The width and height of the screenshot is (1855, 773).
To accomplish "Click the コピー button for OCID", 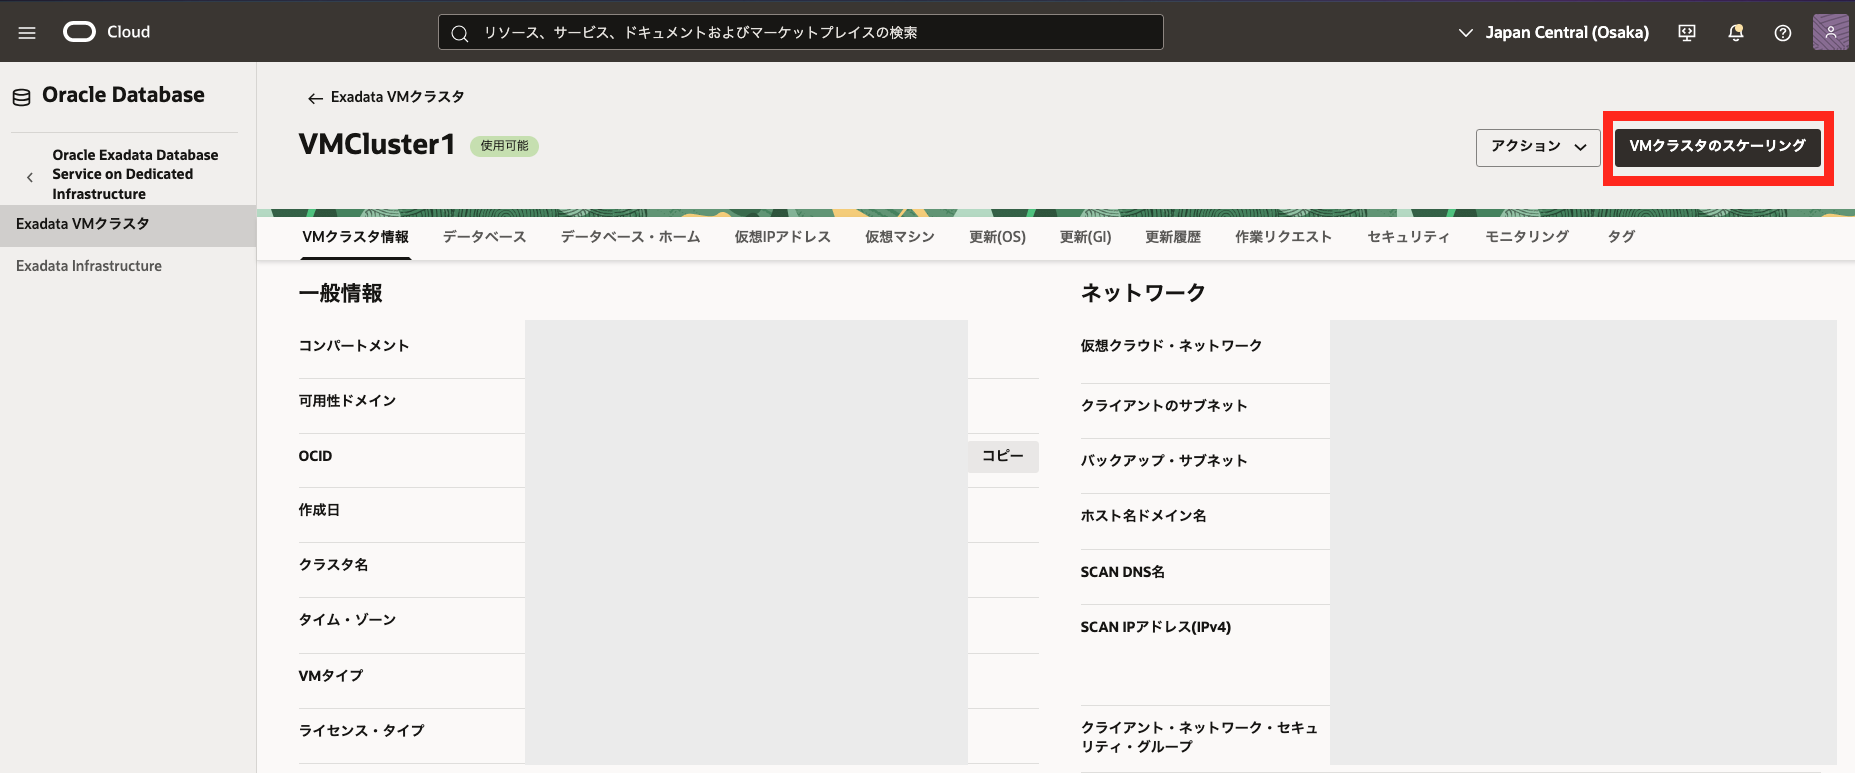I will (1002, 456).
